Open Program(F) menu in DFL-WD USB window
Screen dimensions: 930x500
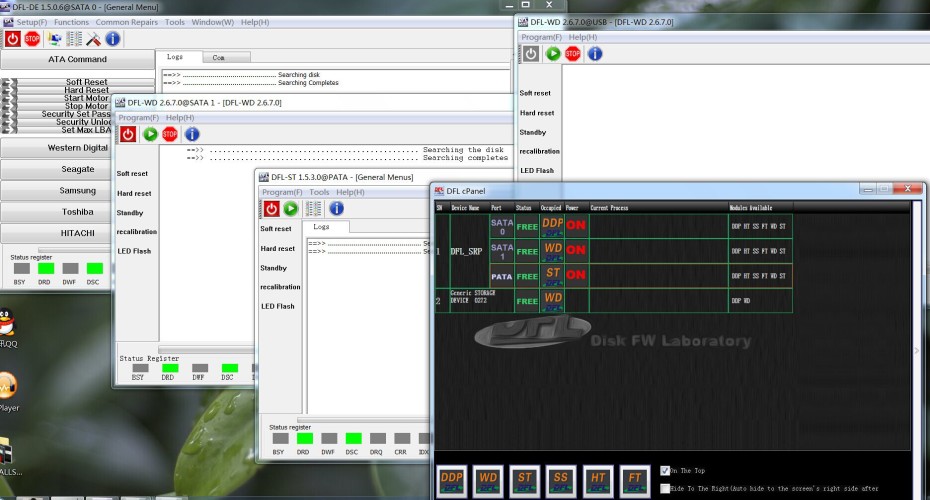(542, 37)
